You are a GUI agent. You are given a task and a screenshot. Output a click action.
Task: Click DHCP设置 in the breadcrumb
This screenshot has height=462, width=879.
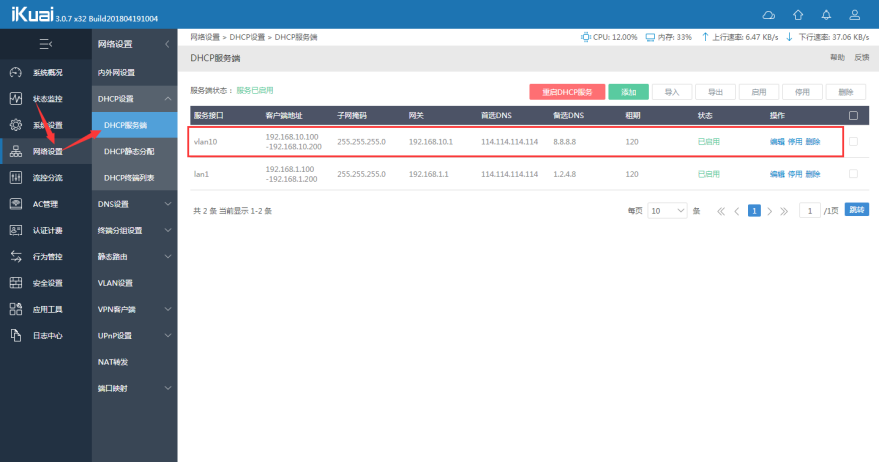coord(247,37)
